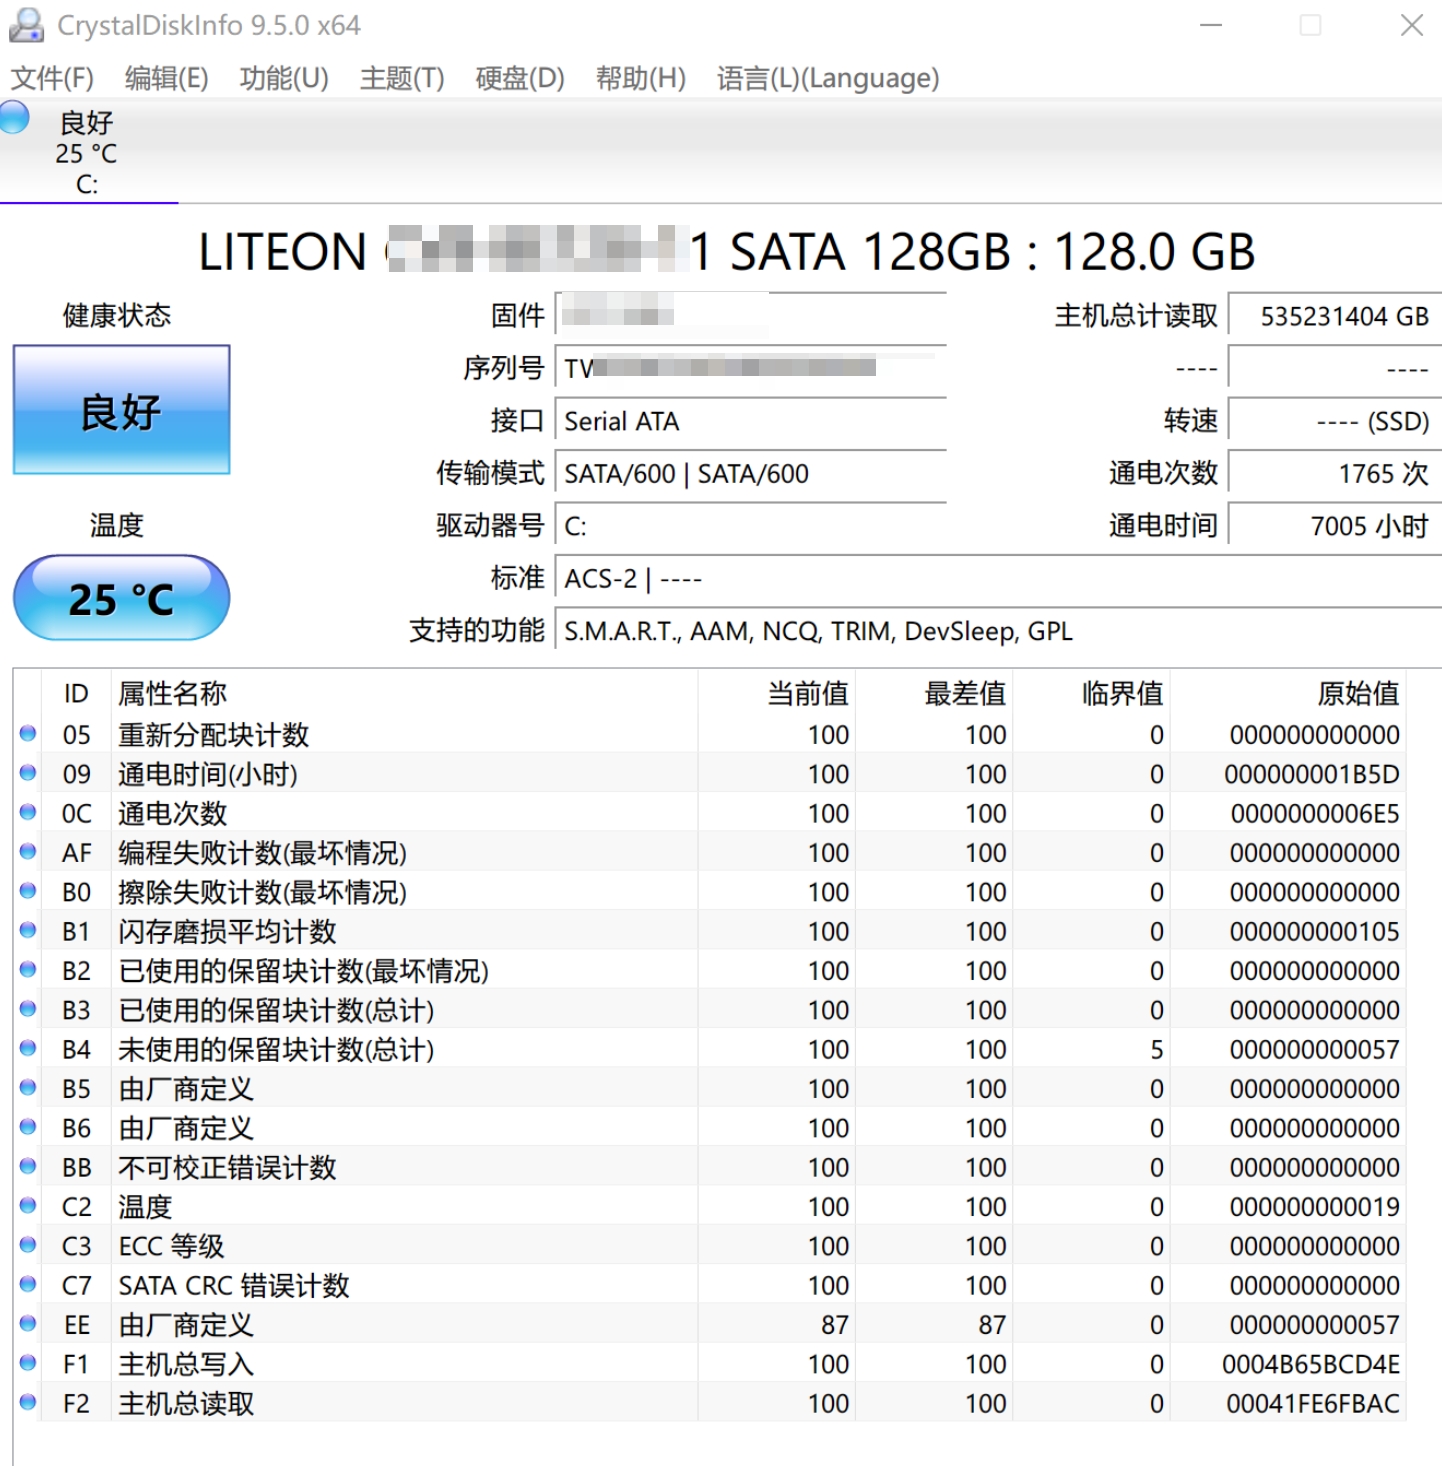Click the 原始值 column header
1442x1466 pixels.
(x=1357, y=693)
